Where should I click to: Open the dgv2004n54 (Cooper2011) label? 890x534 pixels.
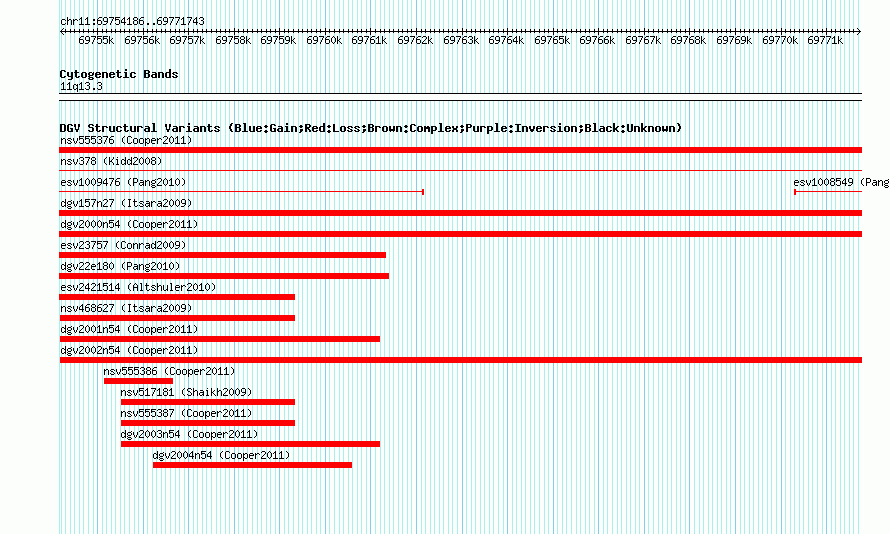221,455
